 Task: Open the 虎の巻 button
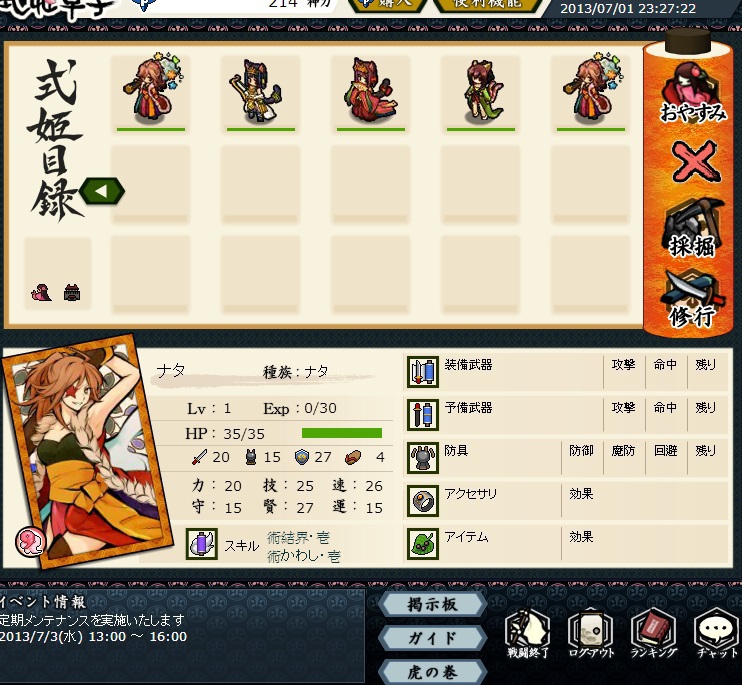pos(433,672)
